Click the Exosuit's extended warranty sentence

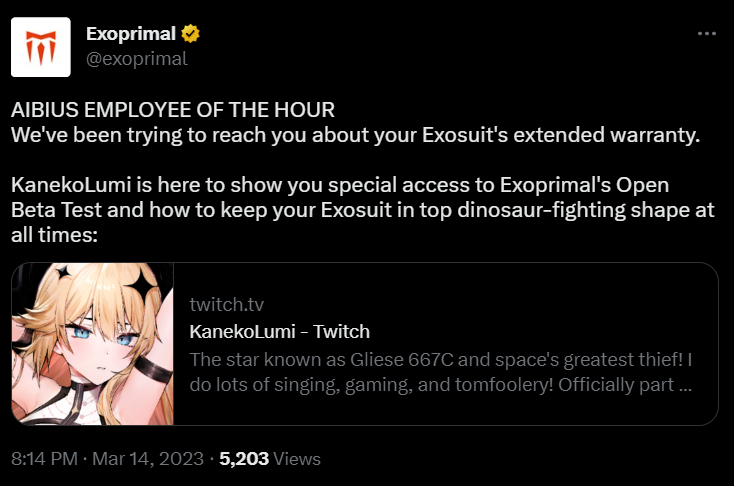pyautogui.click(x=355, y=135)
